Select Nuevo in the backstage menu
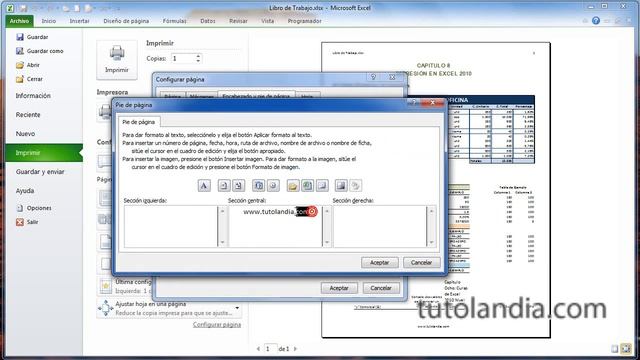Viewport: 640px width, 360px height. tap(25, 133)
